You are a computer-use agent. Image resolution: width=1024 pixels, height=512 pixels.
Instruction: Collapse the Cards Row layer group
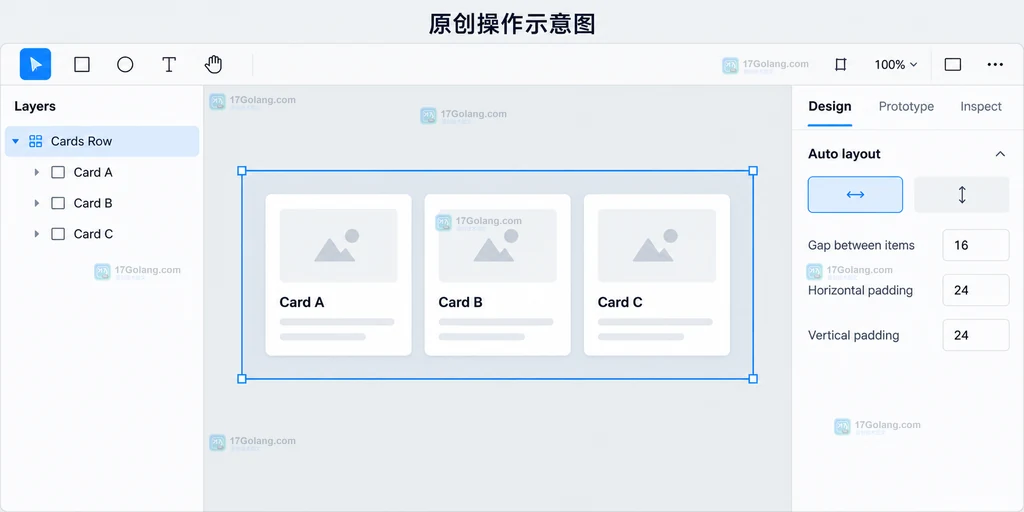tap(16, 141)
